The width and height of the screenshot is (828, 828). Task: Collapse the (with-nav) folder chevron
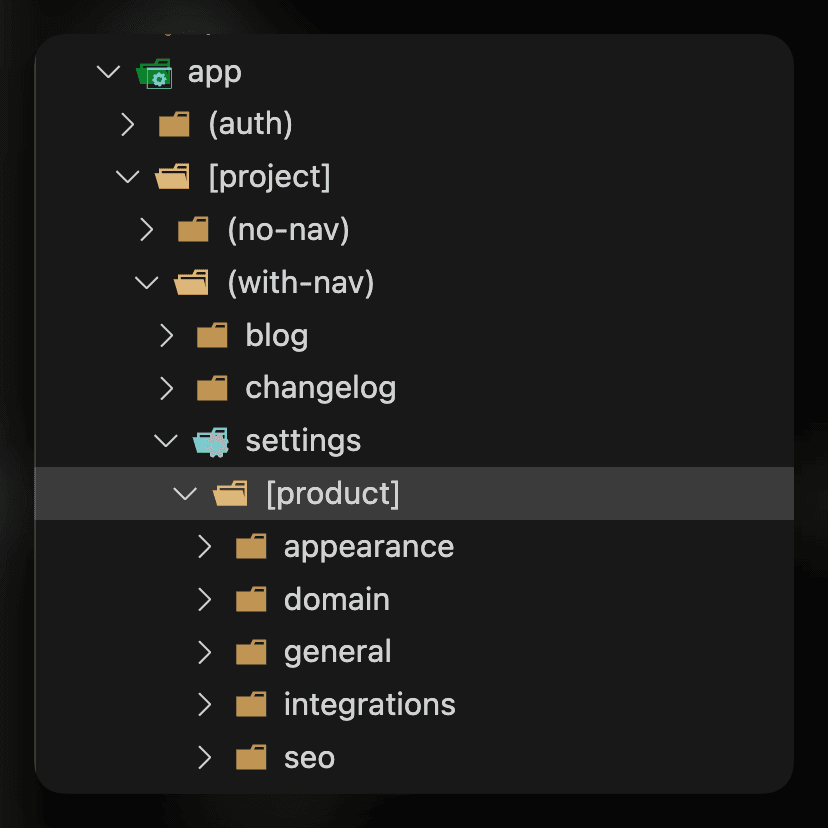click(x=147, y=284)
